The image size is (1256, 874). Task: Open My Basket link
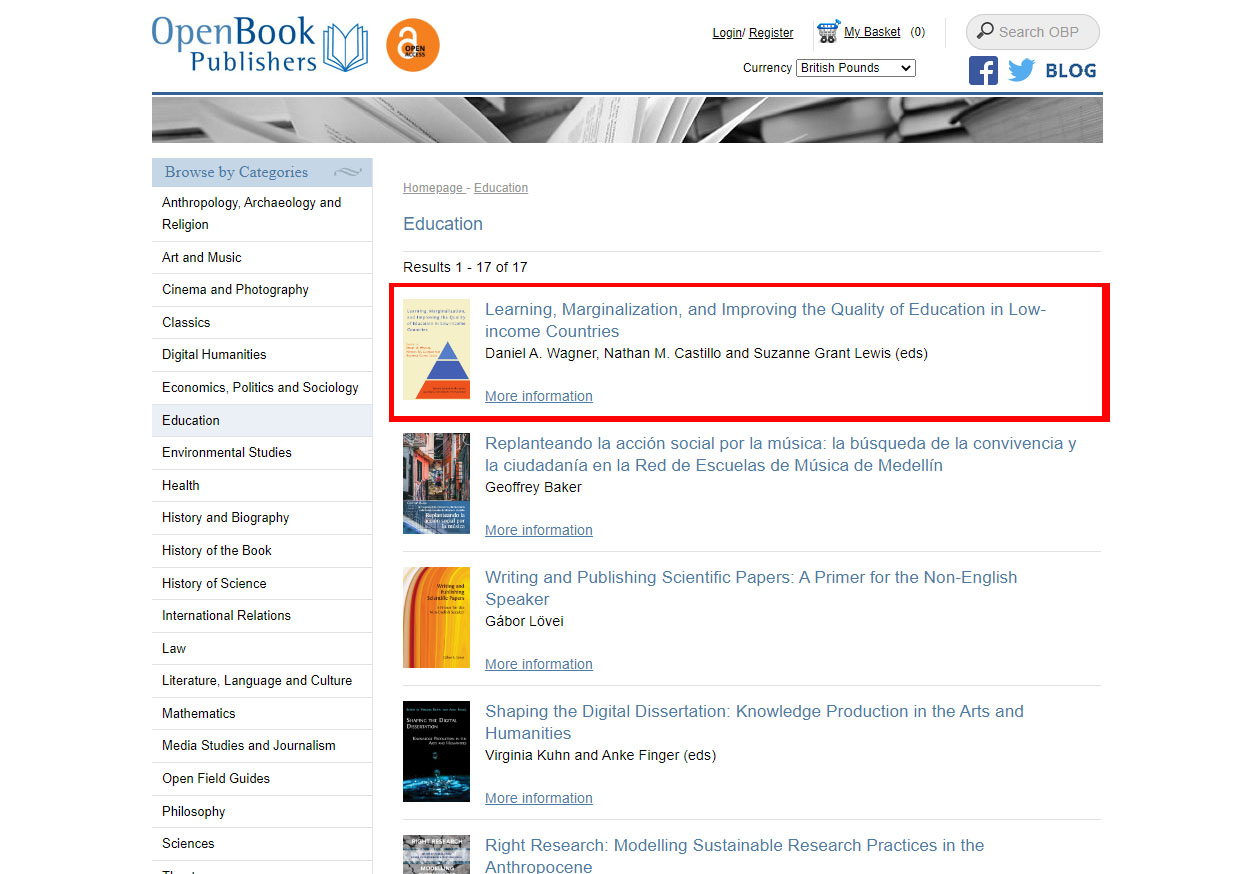click(872, 32)
